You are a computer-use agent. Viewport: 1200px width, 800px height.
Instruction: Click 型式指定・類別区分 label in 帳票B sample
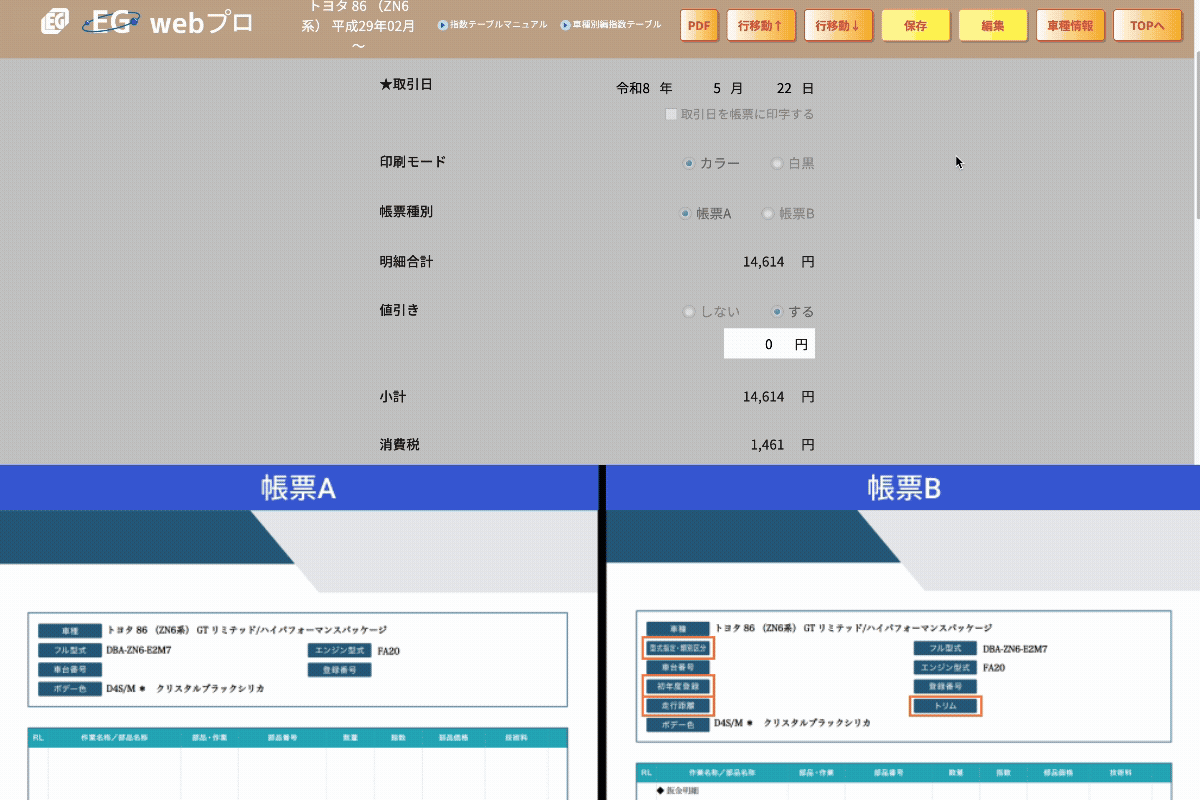pyautogui.click(x=678, y=648)
